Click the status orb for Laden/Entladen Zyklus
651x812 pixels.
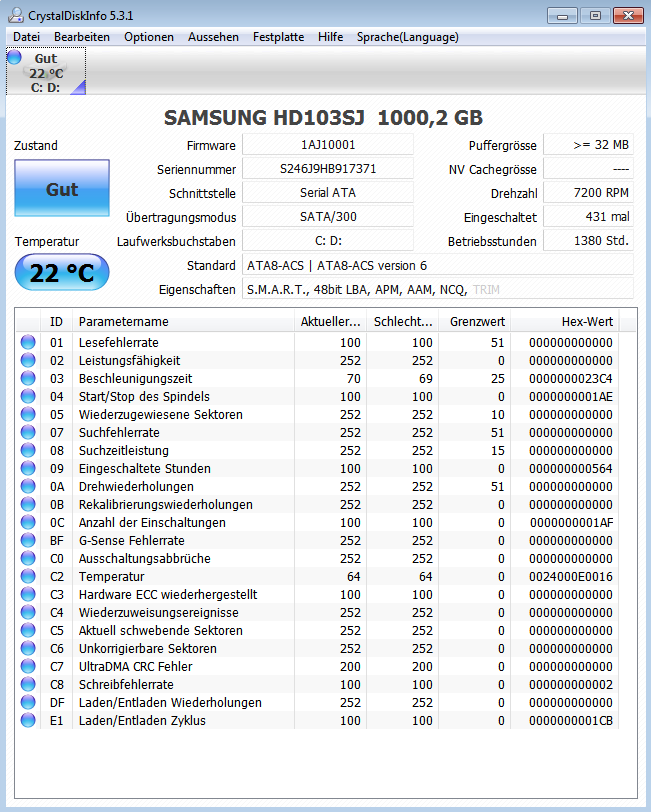tap(28, 720)
